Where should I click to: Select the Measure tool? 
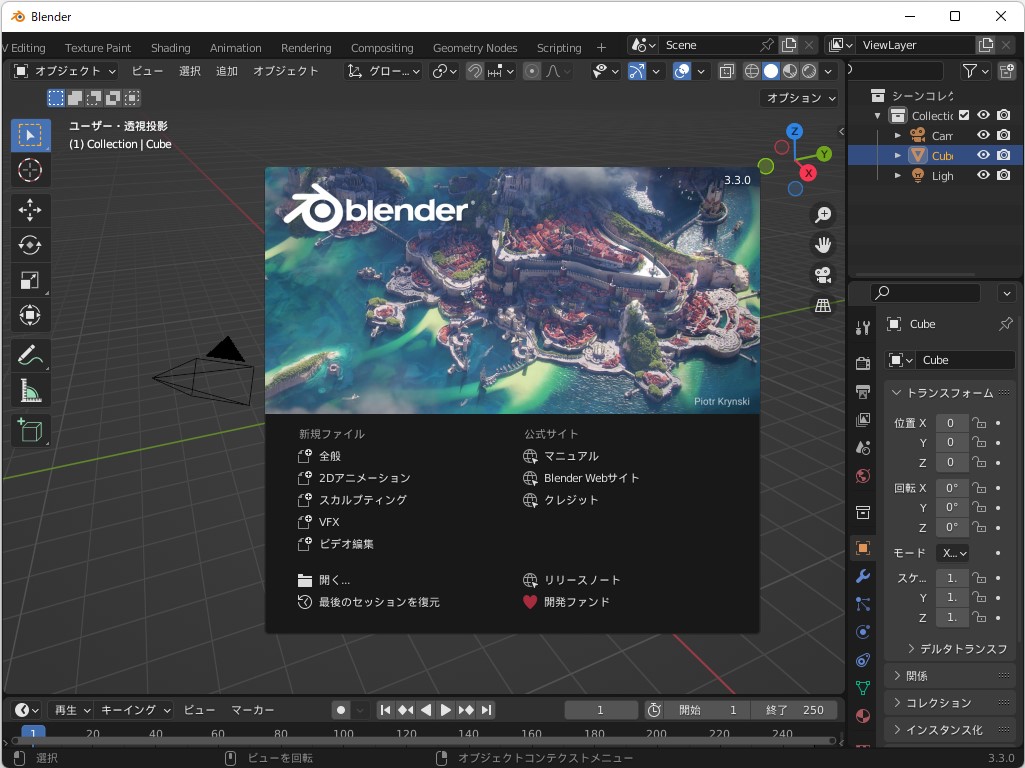[30, 392]
